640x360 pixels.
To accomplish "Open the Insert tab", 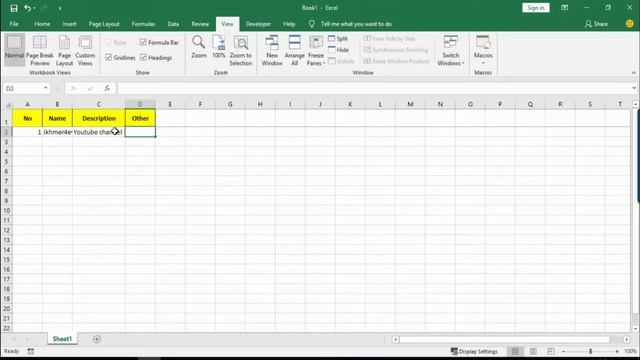I will click(x=69, y=24).
